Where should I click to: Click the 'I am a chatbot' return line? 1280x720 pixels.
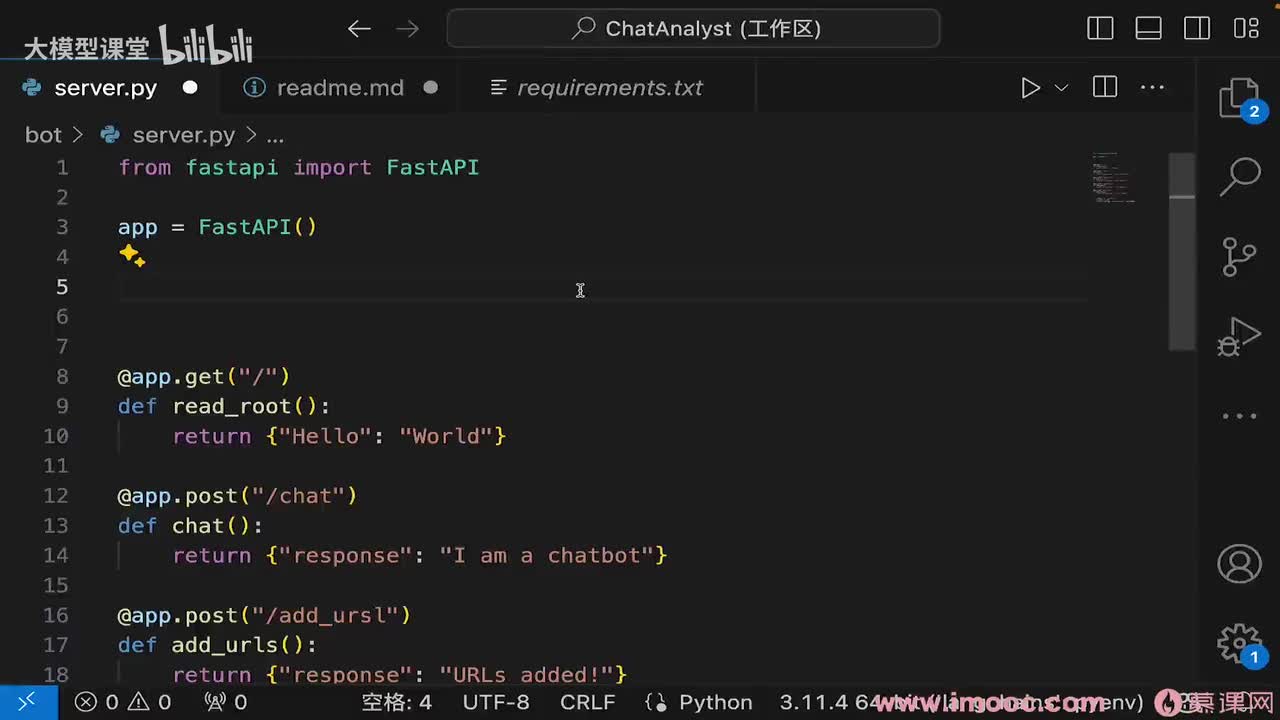[420, 555]
